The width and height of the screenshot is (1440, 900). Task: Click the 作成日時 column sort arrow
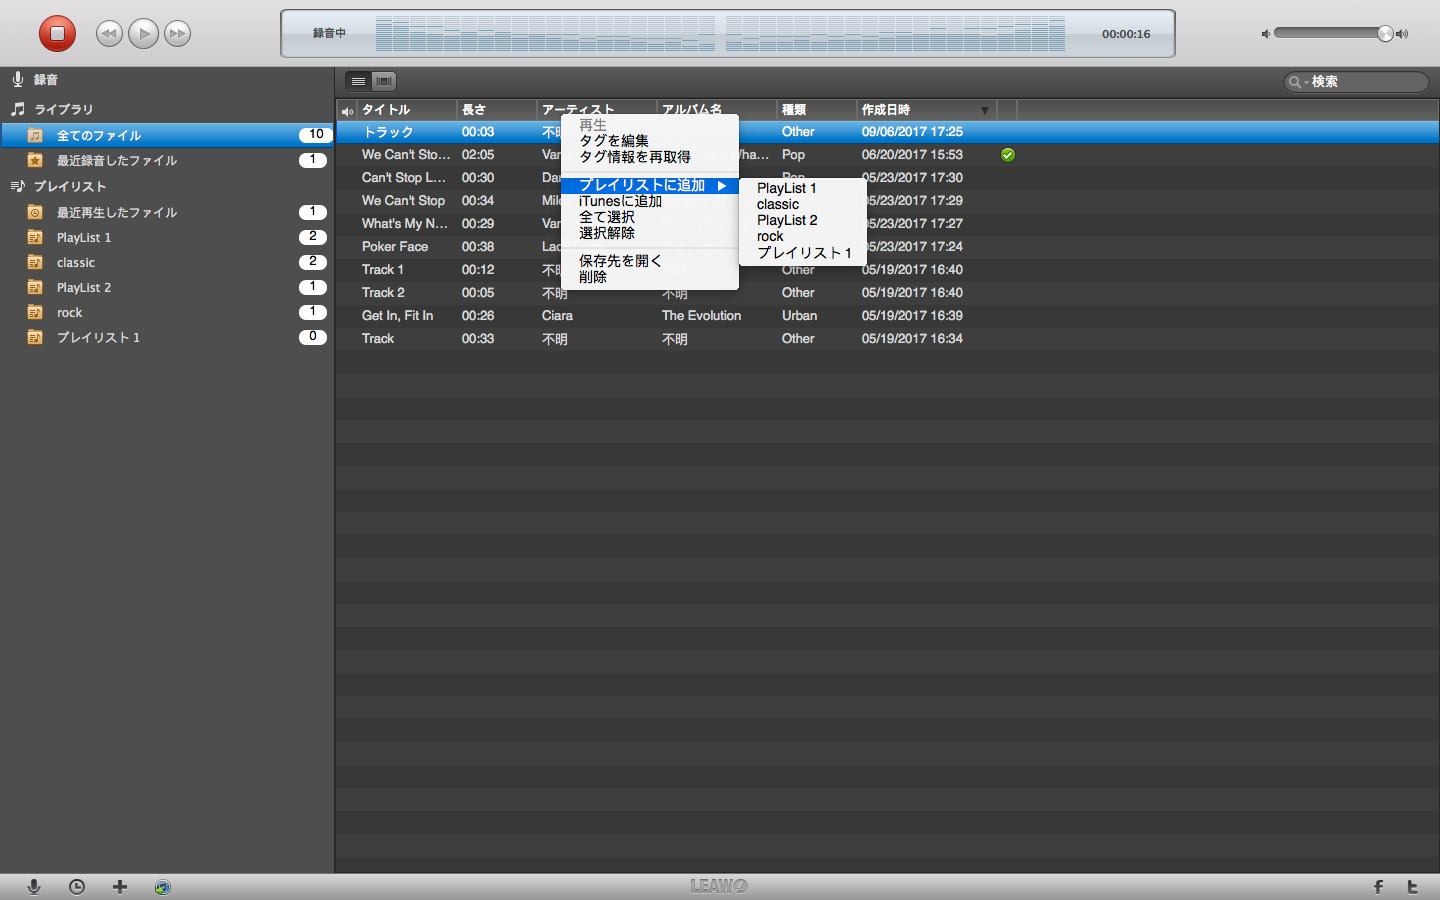tap(985, 110)
